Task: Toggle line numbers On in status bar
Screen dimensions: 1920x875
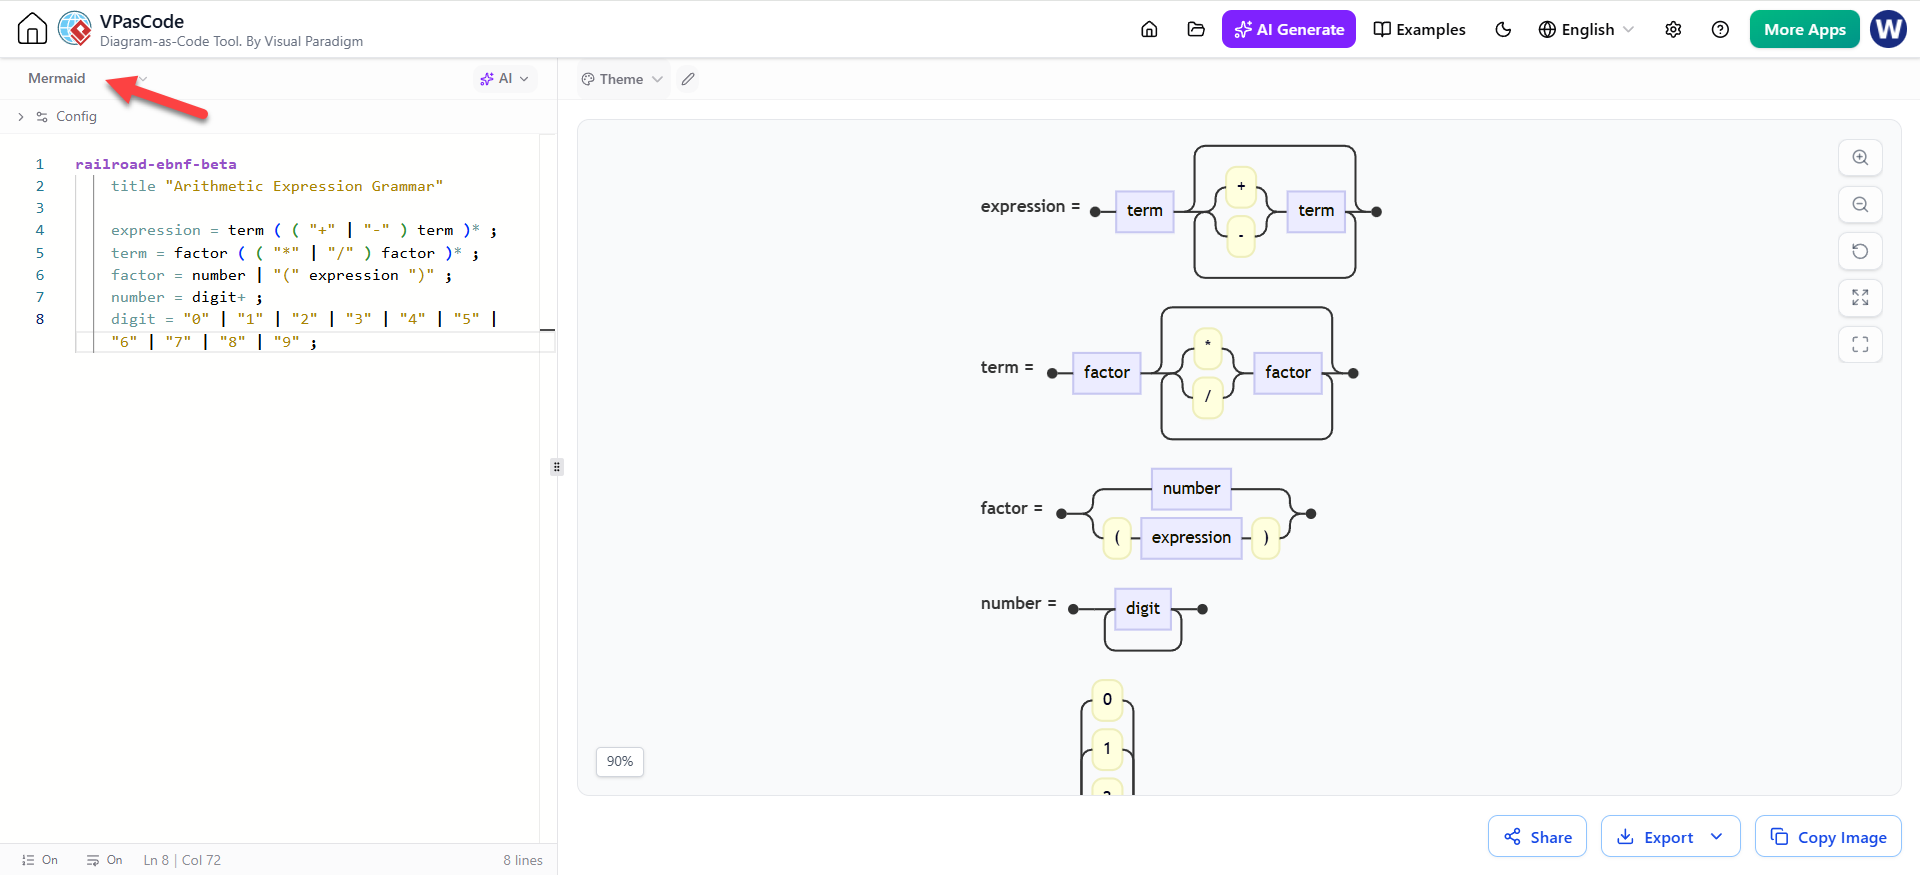Action: pyautogui.click(x=40, y=860)
